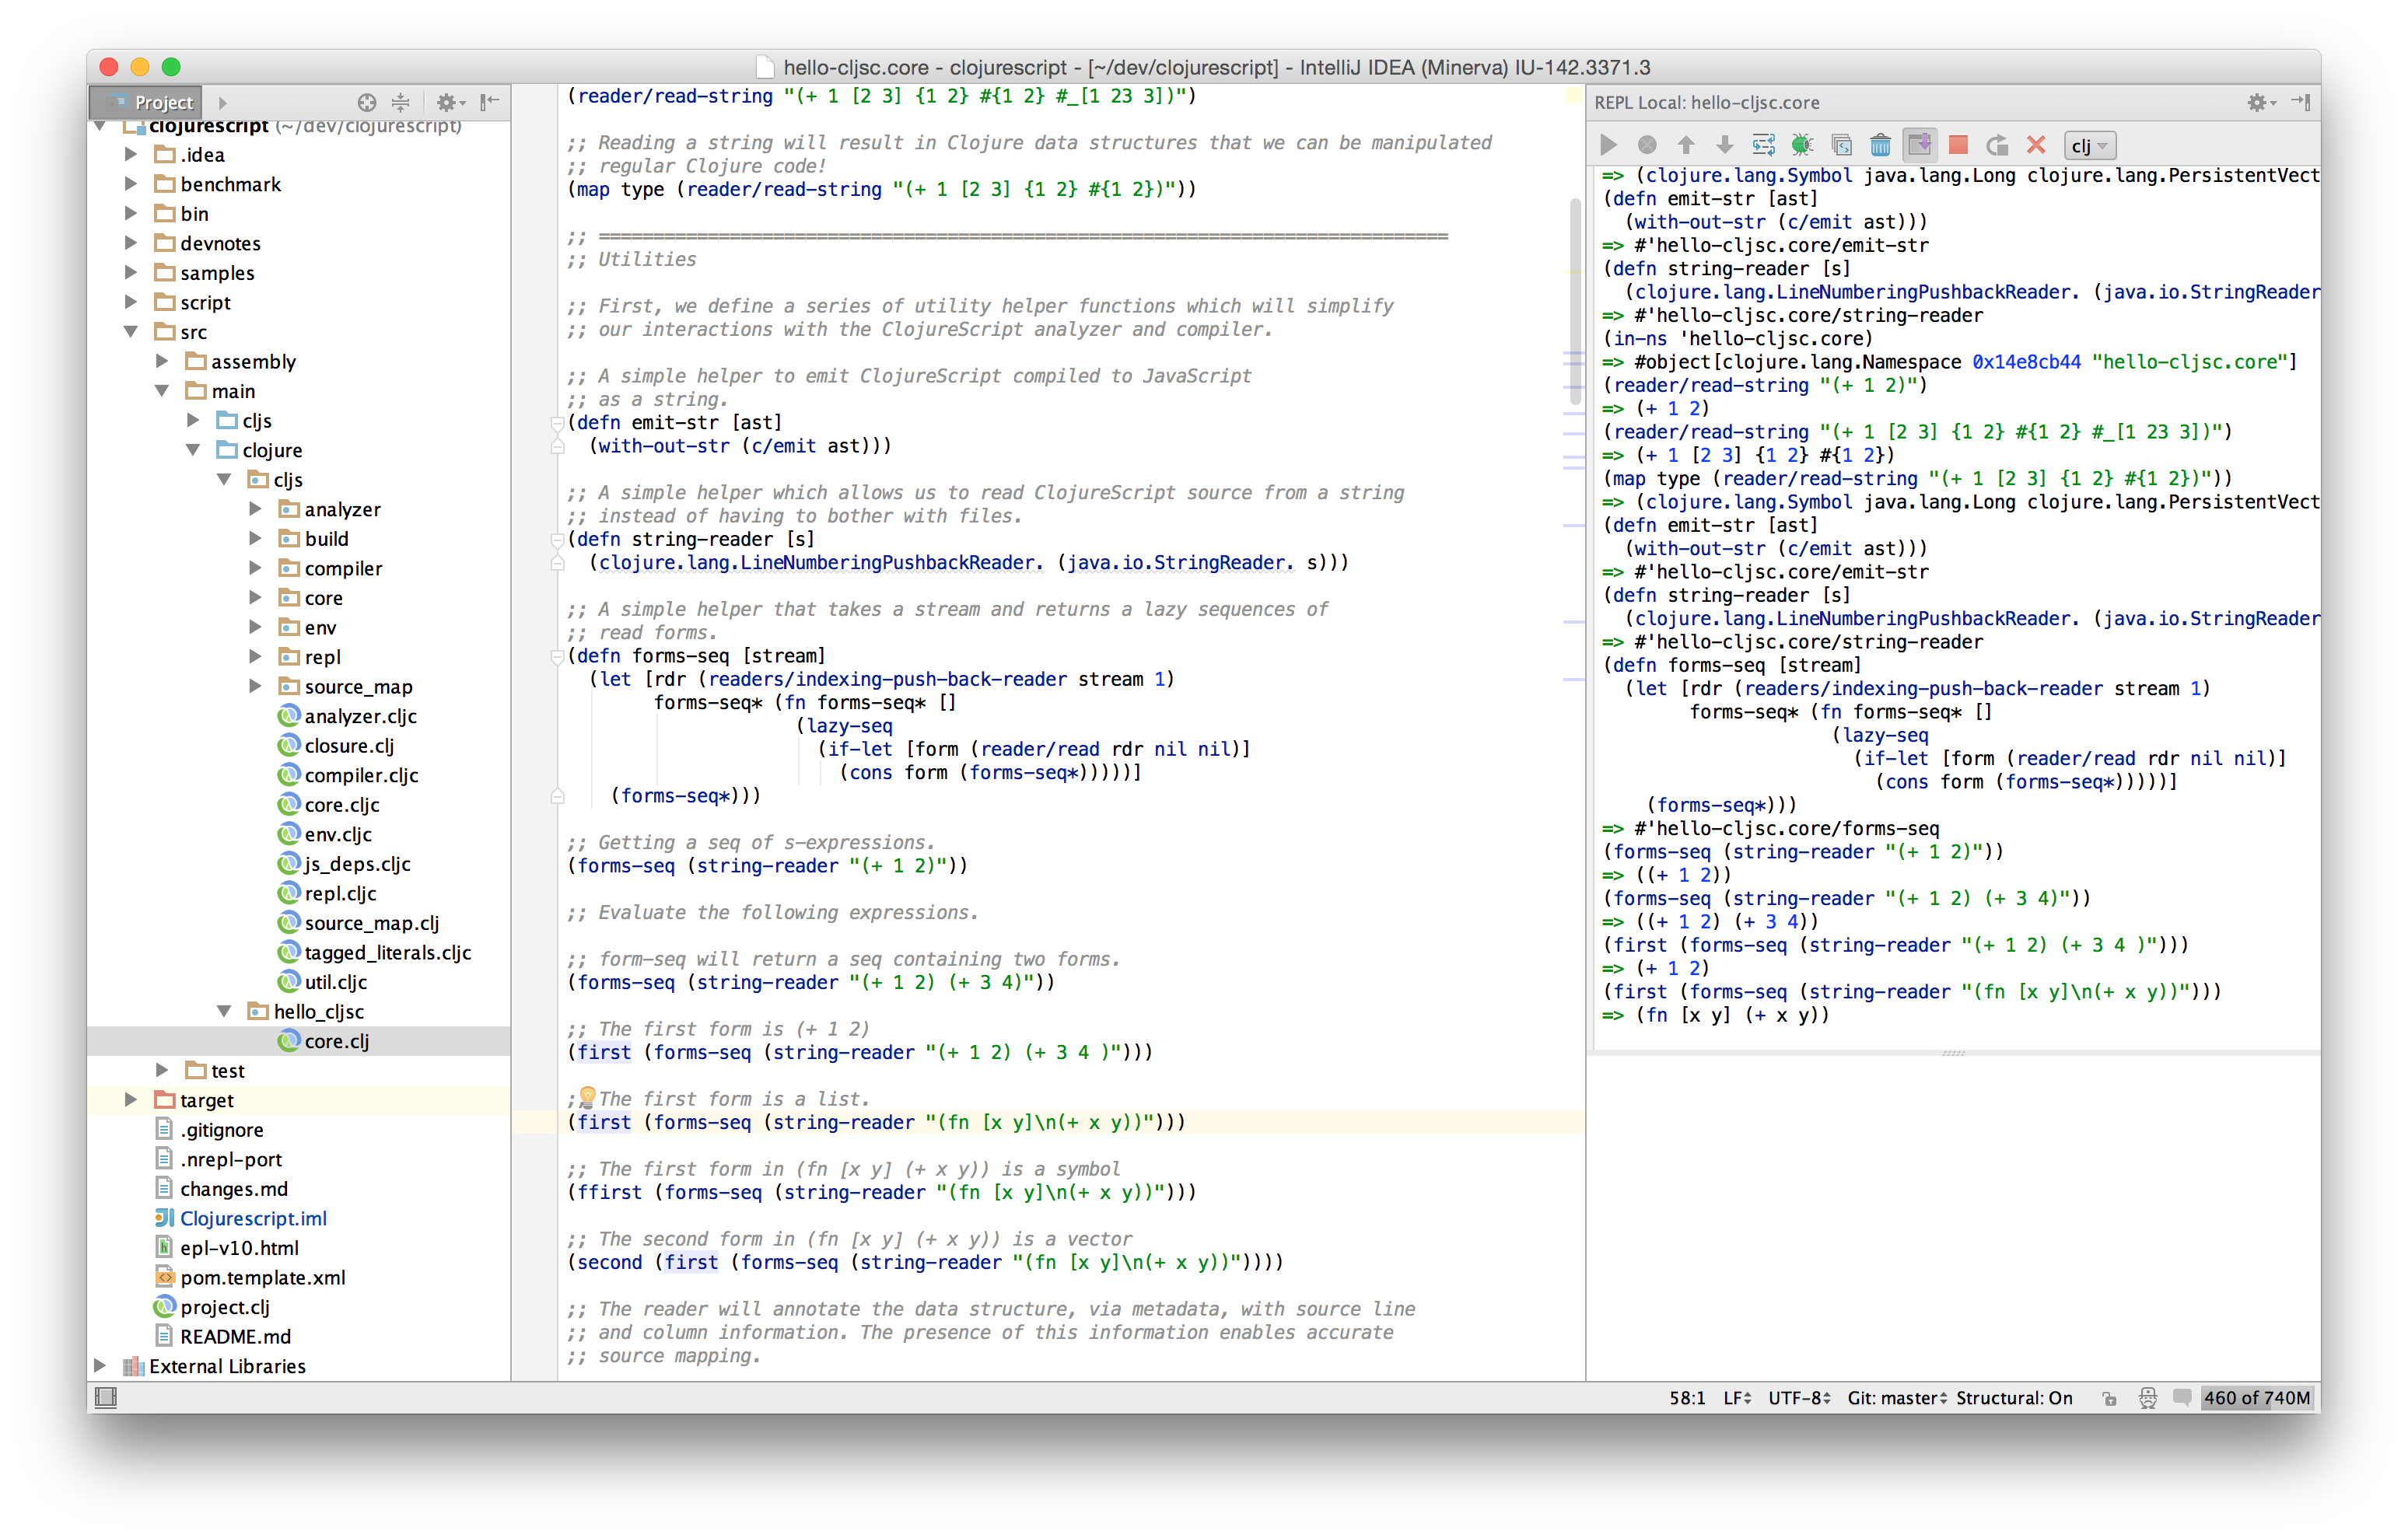
Task: Expand the analyzer folder in tree
Action: pos(256,509)
